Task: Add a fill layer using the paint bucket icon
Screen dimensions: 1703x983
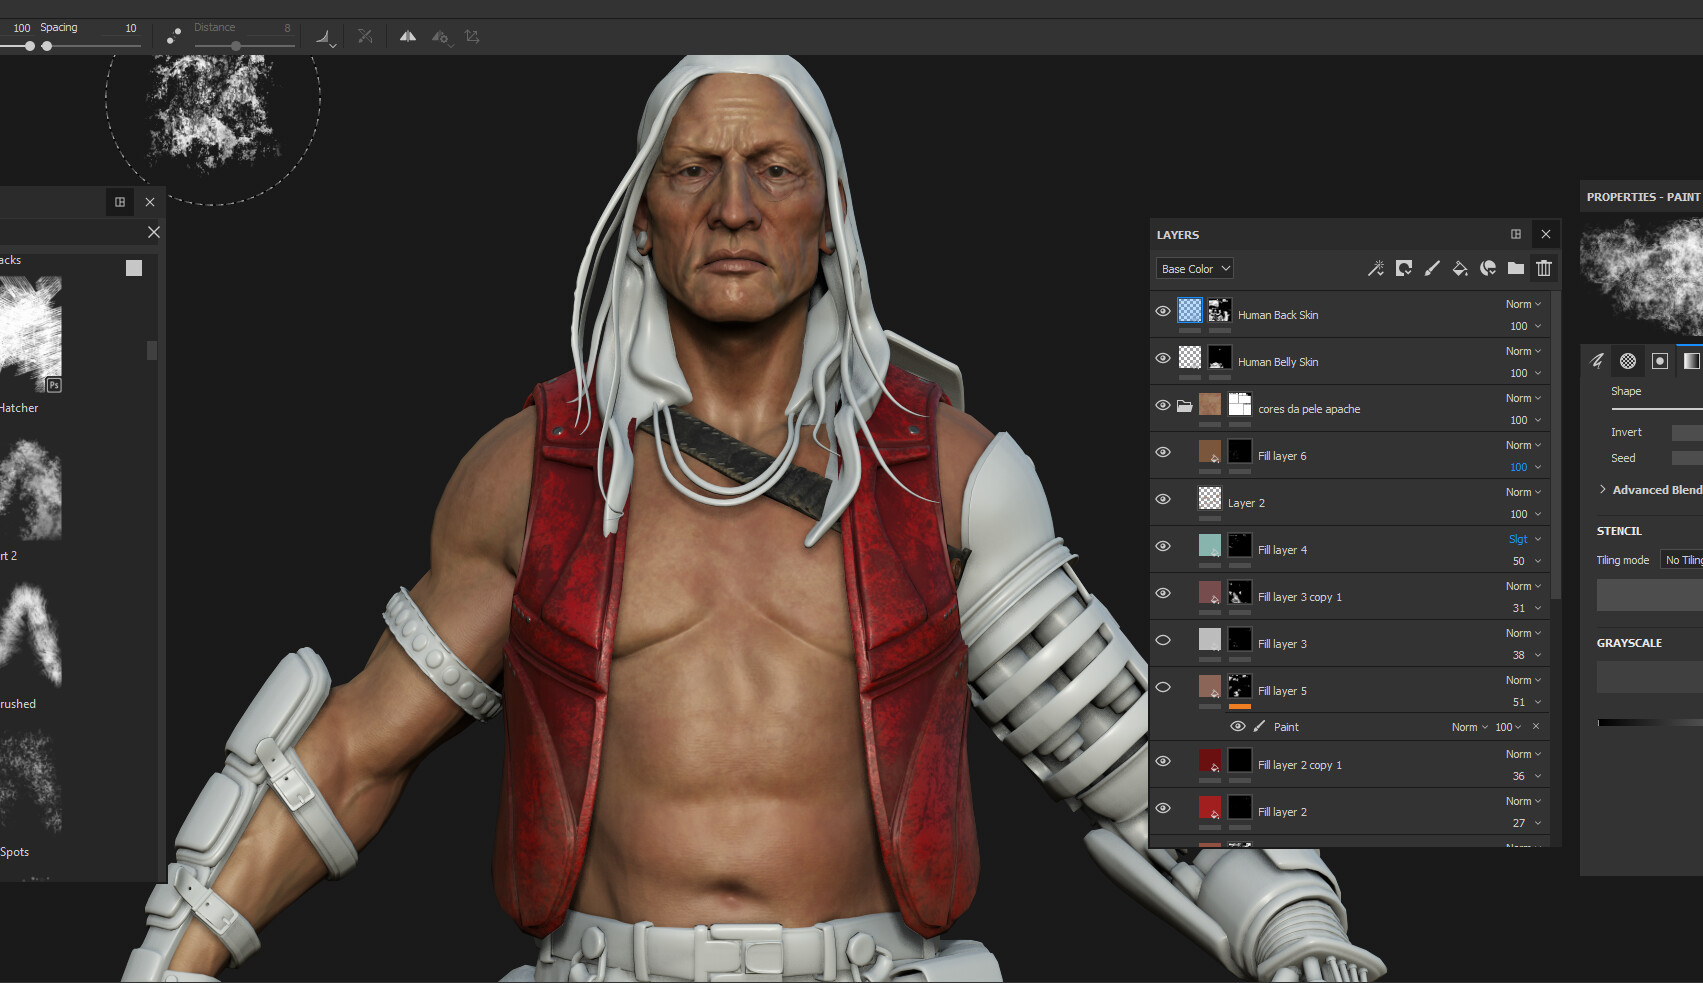Action: pos(1460,268)
